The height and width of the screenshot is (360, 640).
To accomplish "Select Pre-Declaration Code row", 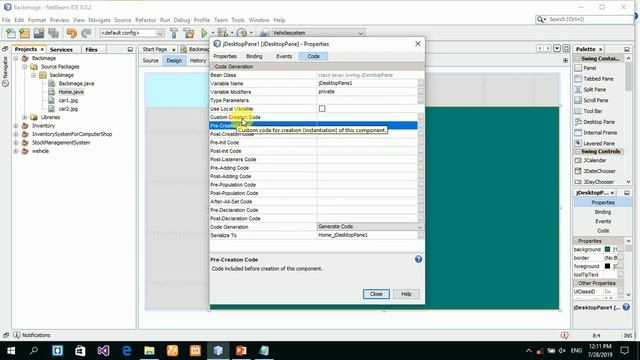I will pyautogui.click(x=313, y=210).
